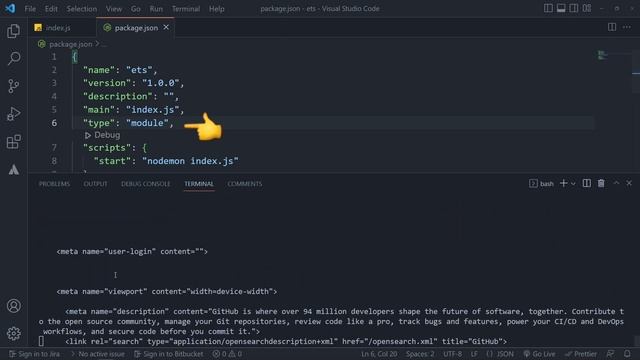Click line number 6 in the gutter
640x360 pixels.
(54, 123)
